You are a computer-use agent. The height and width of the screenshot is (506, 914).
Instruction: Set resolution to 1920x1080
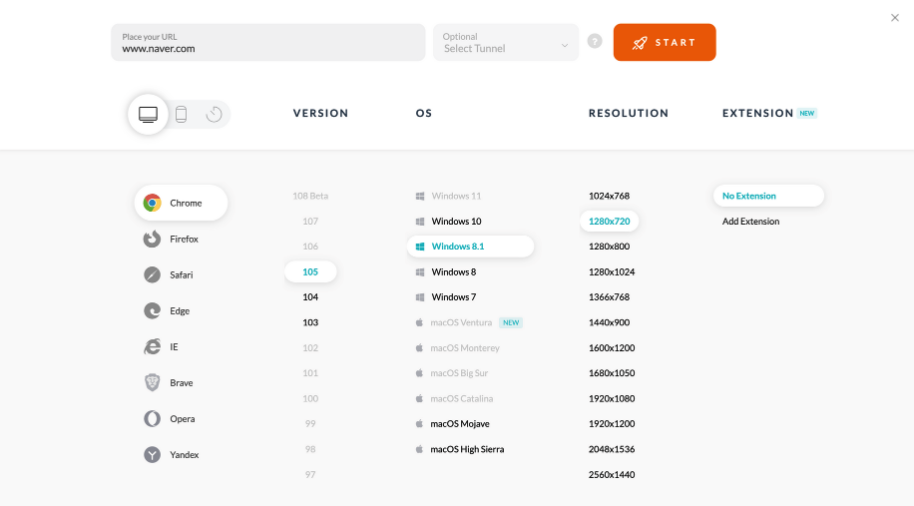[x=611, y=399]
